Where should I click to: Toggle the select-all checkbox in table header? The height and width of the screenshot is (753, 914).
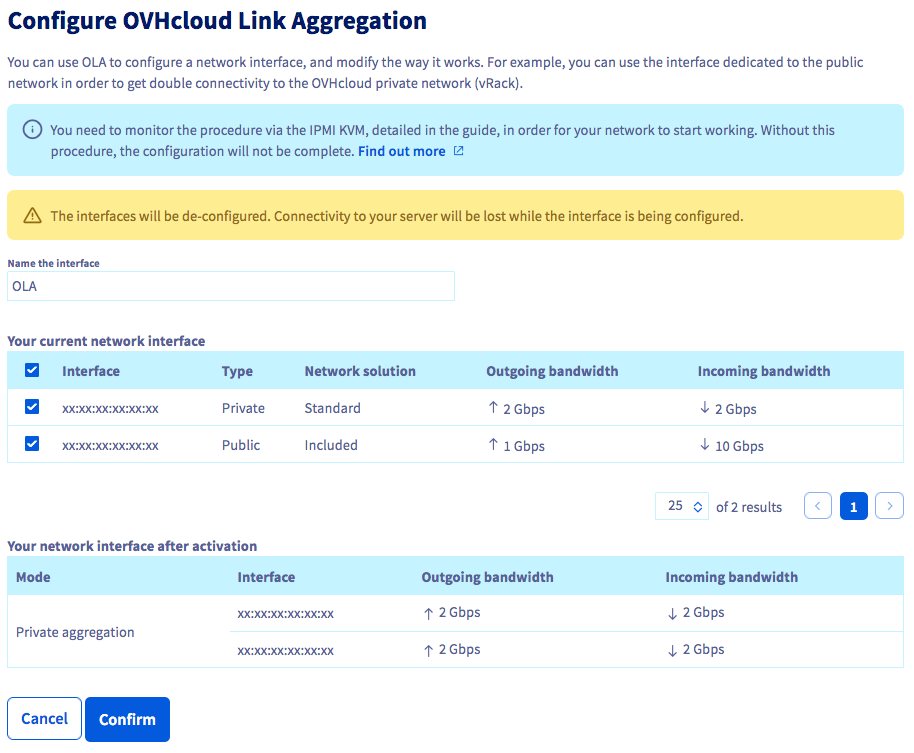pyautogui.click(x=32, y=370)
